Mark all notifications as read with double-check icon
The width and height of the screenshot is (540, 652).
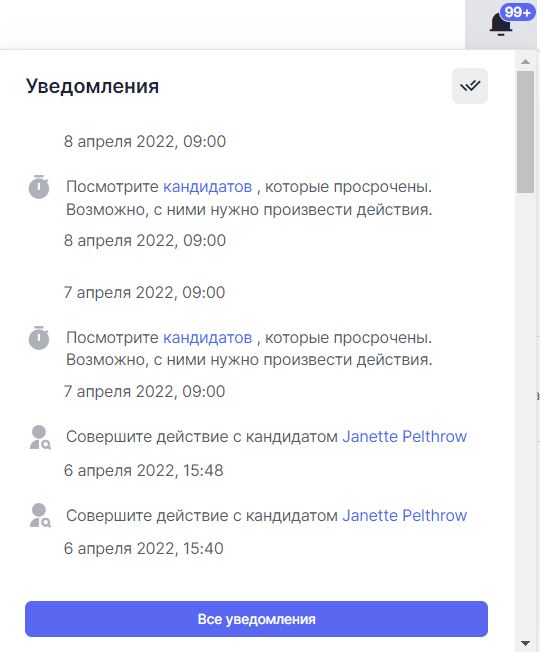[x=470, y=86]
